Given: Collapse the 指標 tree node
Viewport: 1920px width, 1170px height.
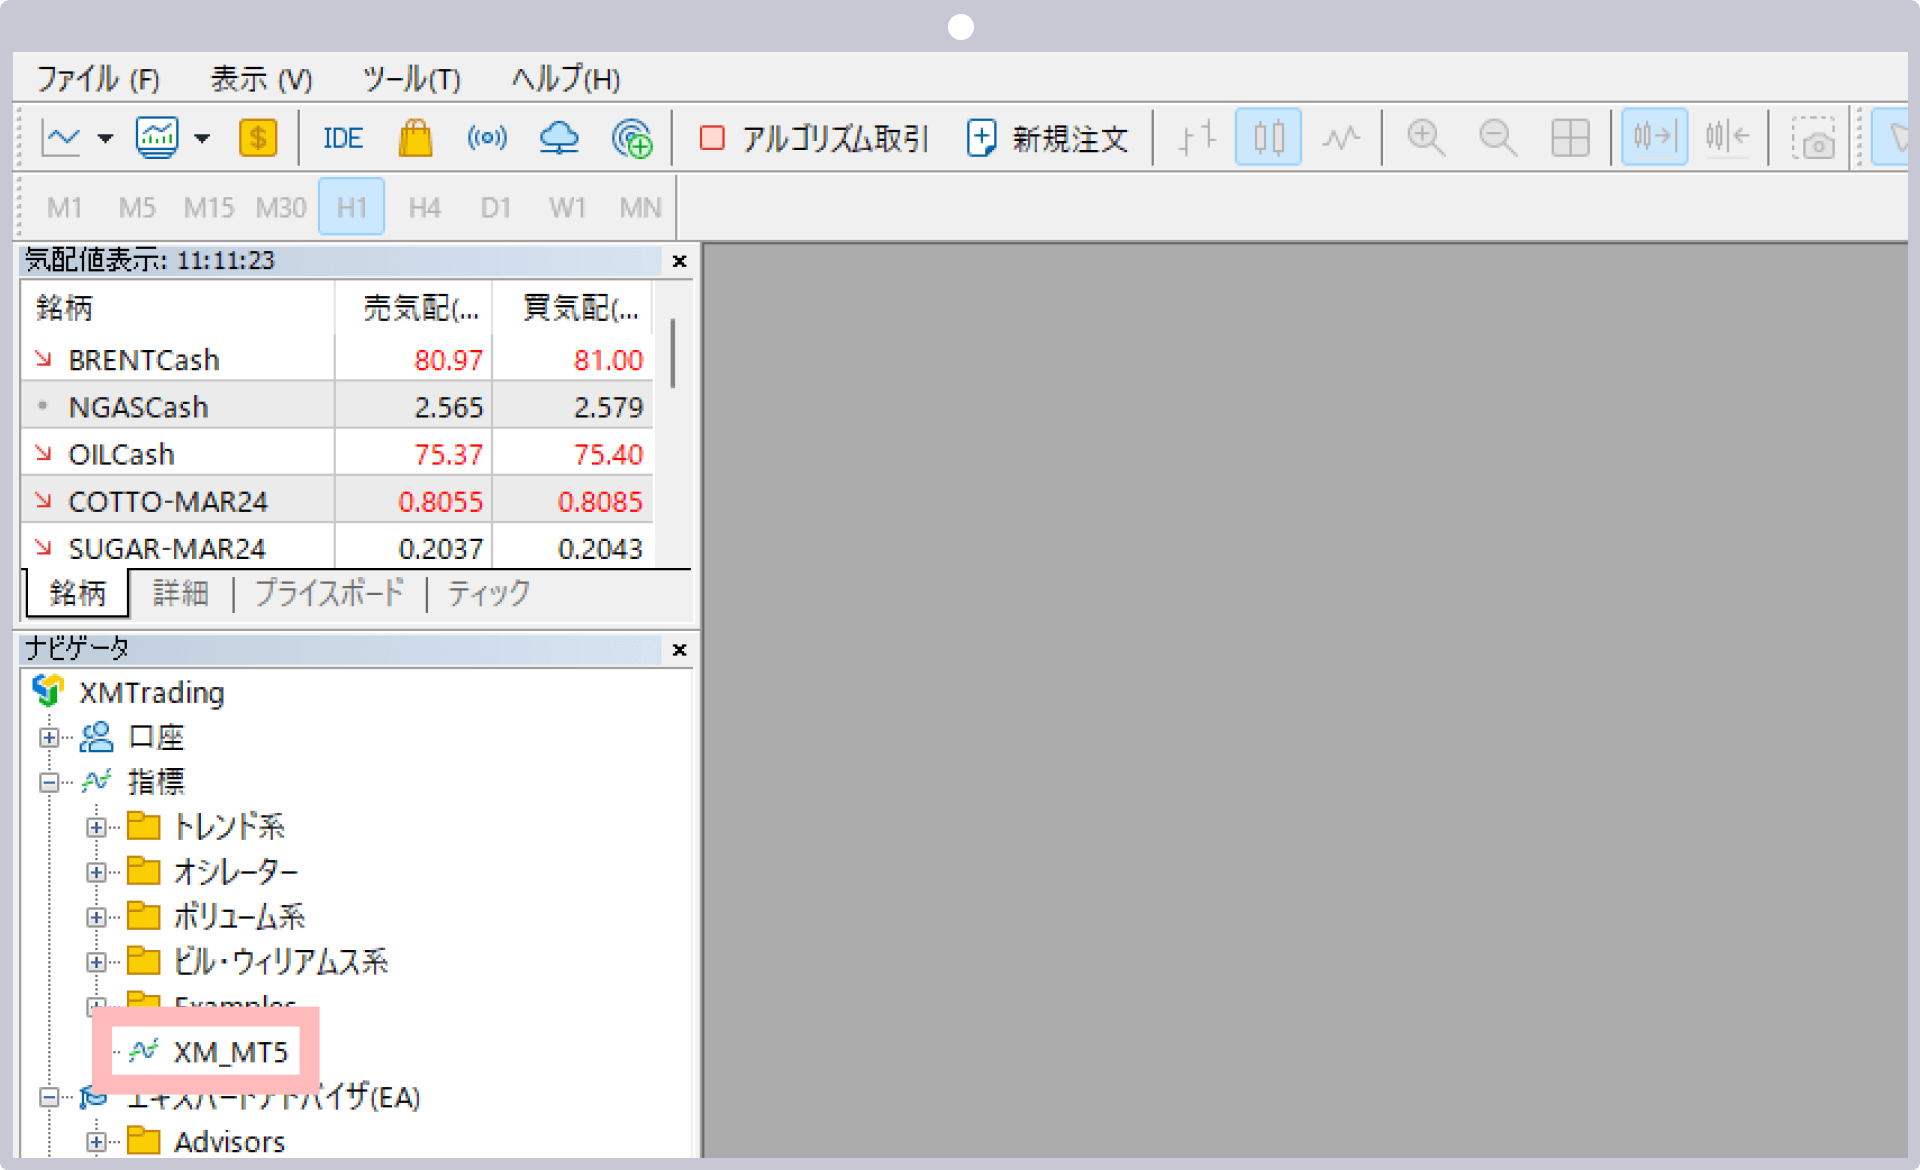Looking at the screenshot, I should click(48, 782).
